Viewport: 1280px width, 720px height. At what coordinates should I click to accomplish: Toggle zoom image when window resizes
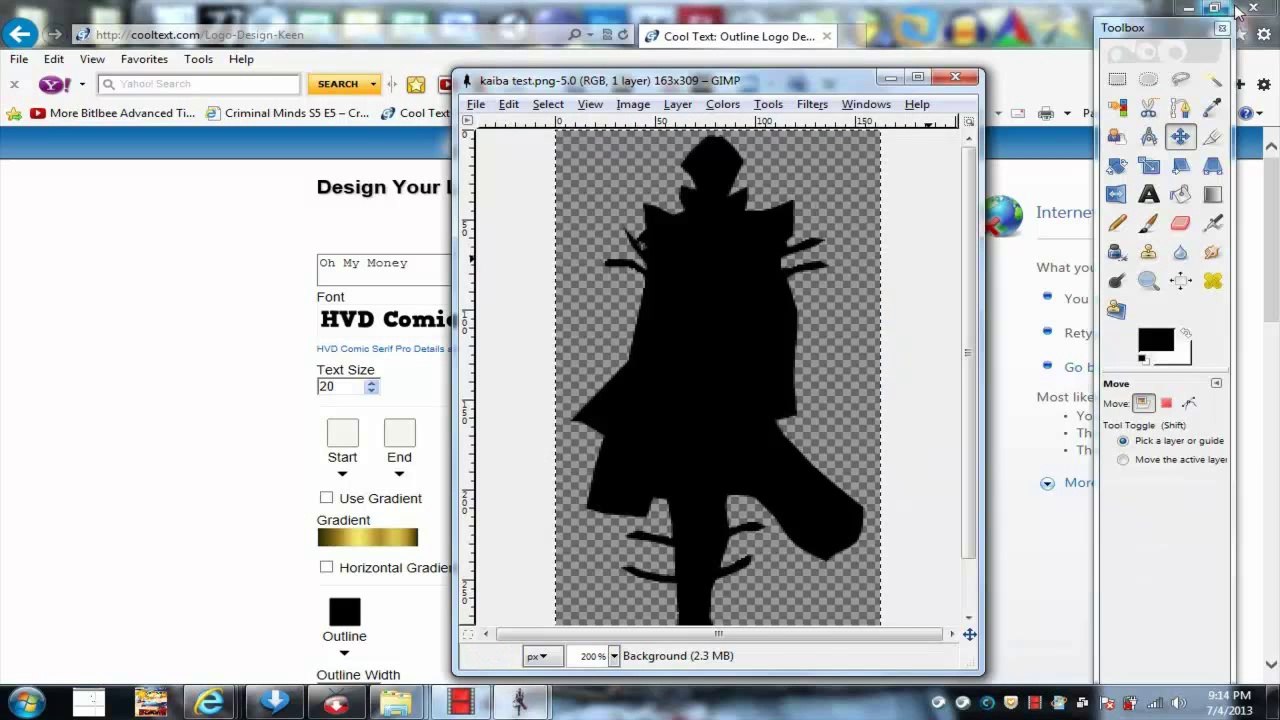pos(968,121)
